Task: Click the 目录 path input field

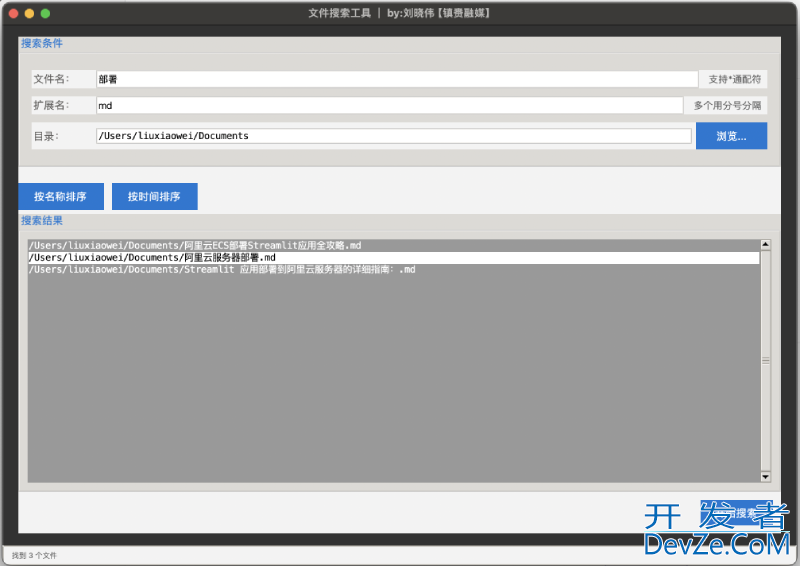Action: 393,136
